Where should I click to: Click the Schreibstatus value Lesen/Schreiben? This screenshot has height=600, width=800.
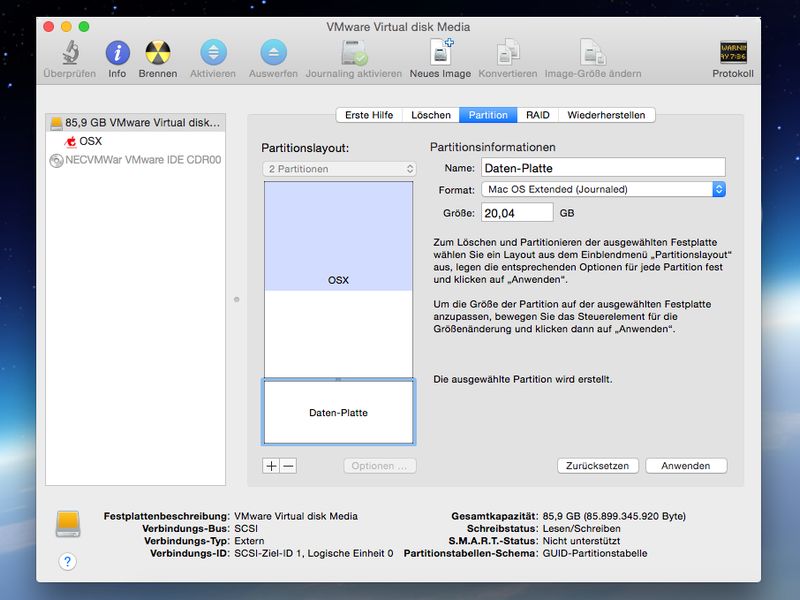[x=582, y=529]
